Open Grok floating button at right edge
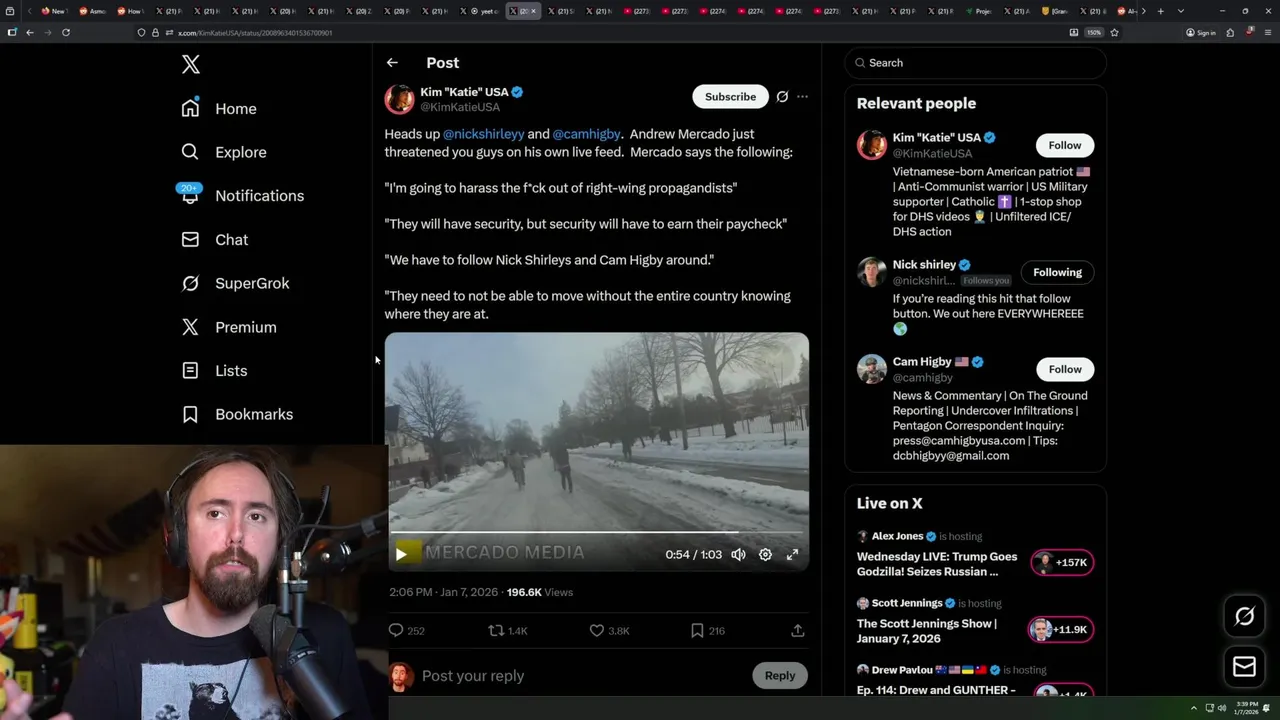Image resolution: width=1280 pixels, height=720 pixels. point(1245,617)
